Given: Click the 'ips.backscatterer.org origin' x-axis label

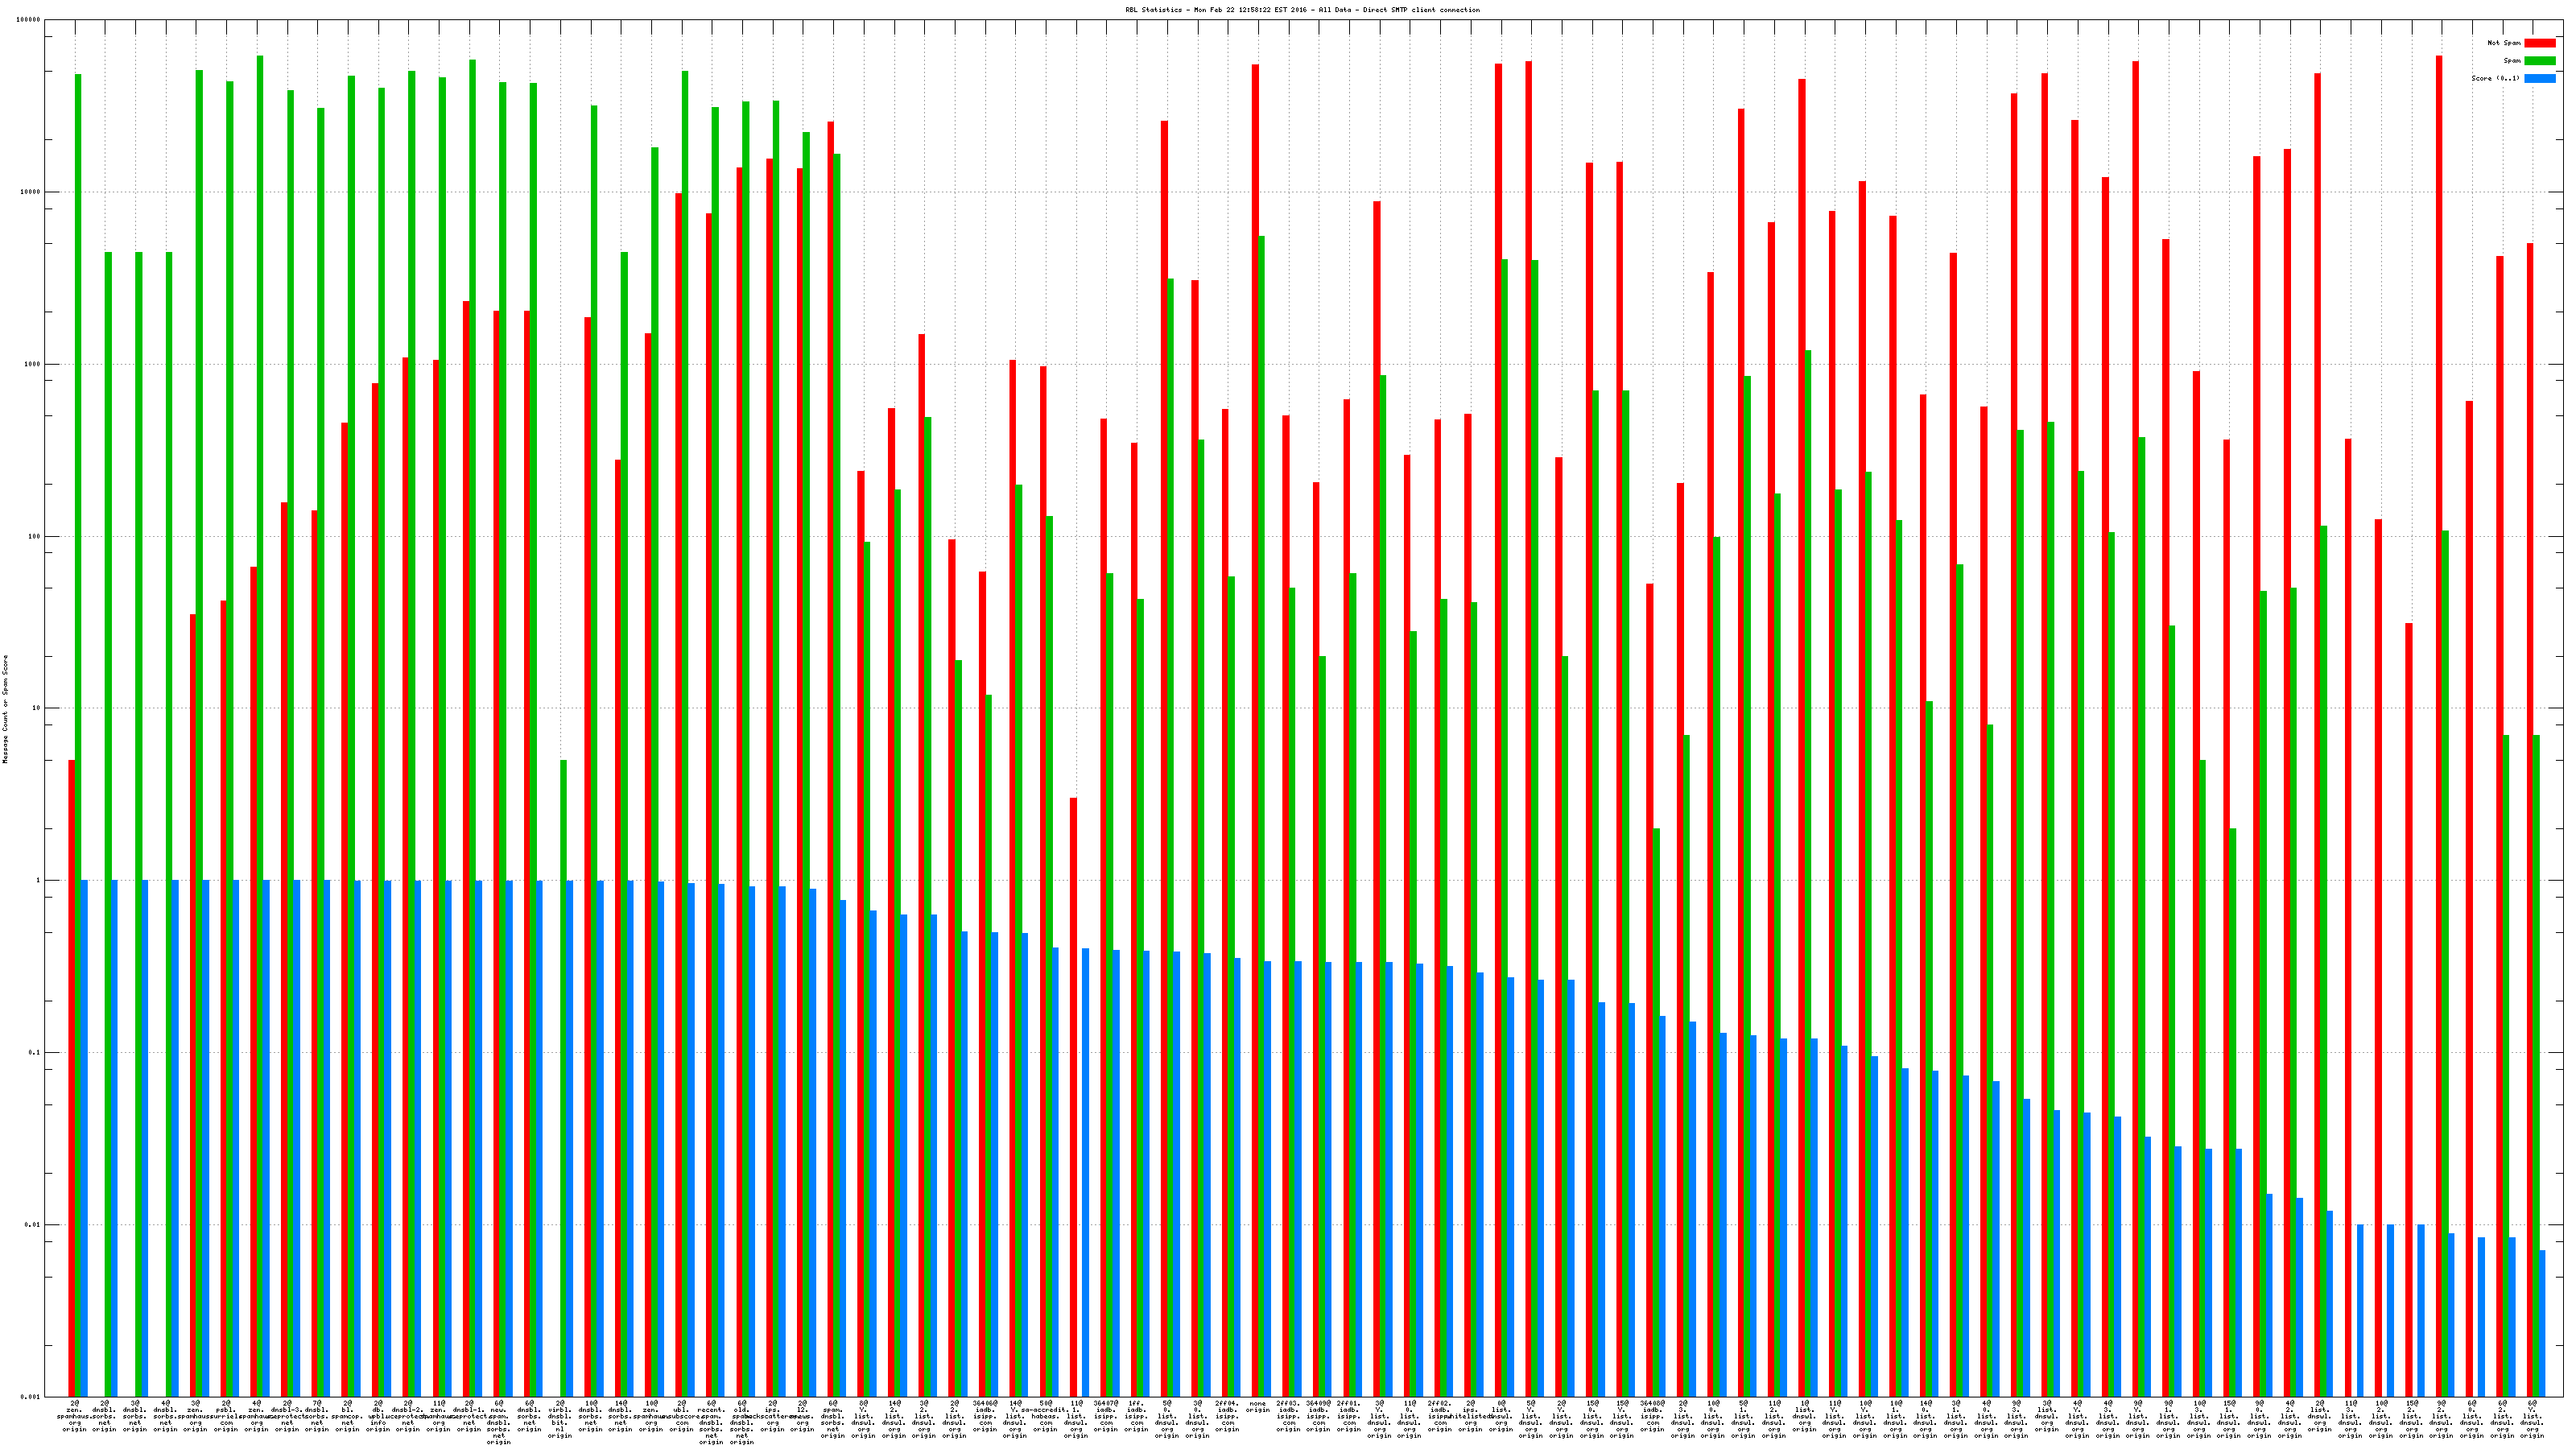Looking at the screenshot, I should (772, 1415).
